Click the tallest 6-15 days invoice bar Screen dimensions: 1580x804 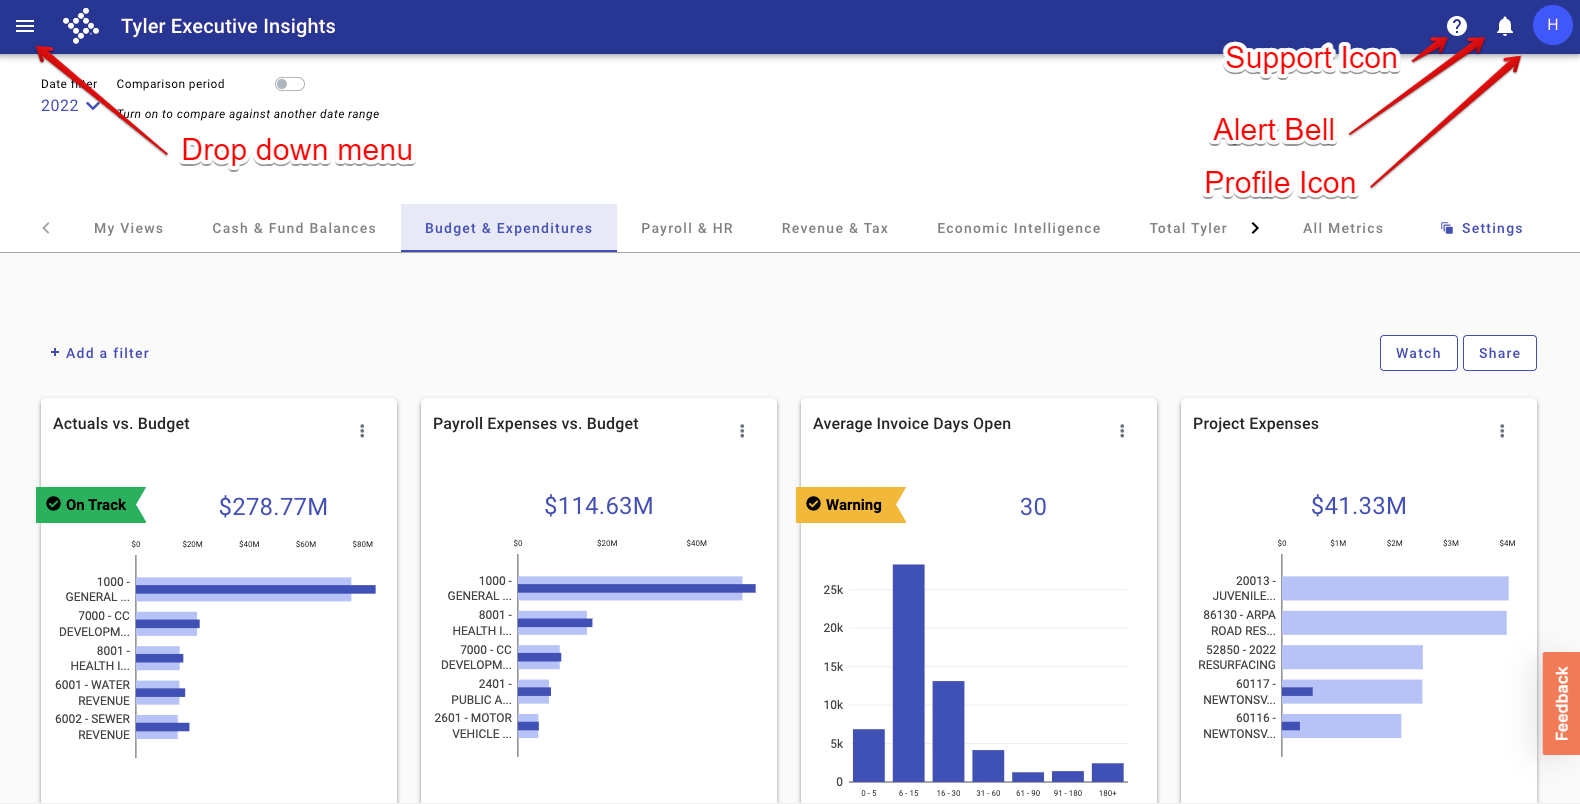point(909,673)
